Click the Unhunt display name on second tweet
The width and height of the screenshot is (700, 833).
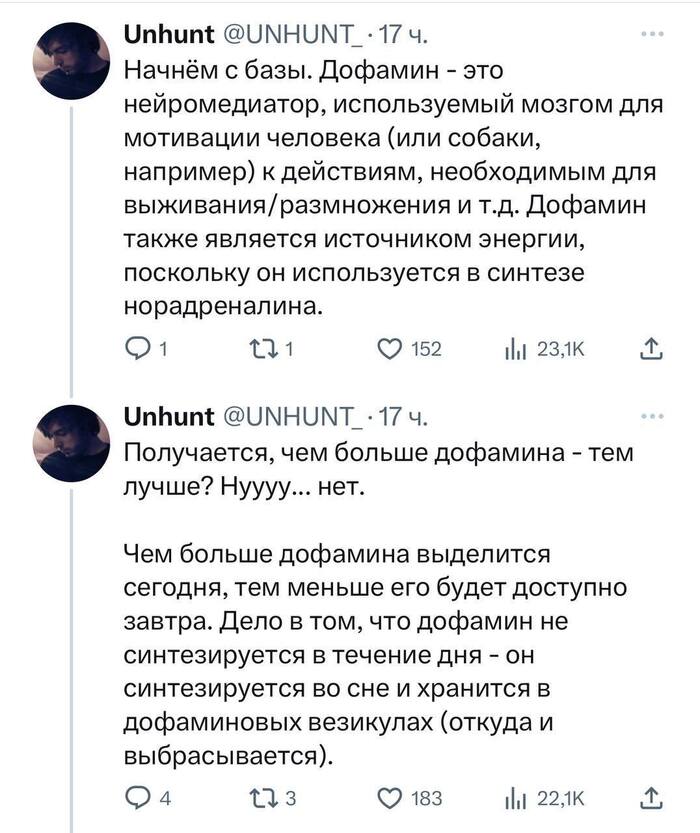(168, 418)
